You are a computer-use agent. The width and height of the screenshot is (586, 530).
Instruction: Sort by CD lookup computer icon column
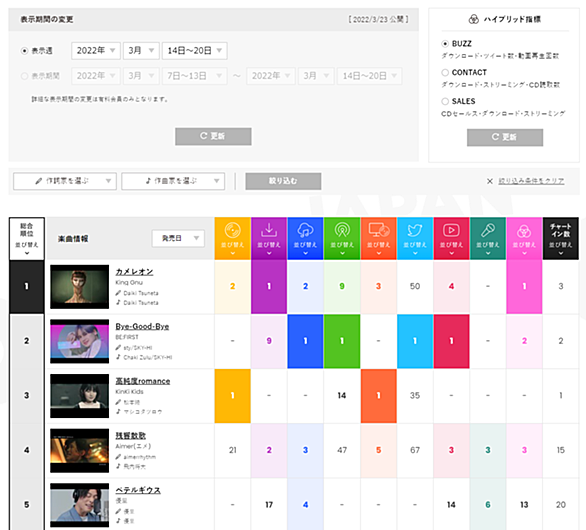tap(379, 238)
